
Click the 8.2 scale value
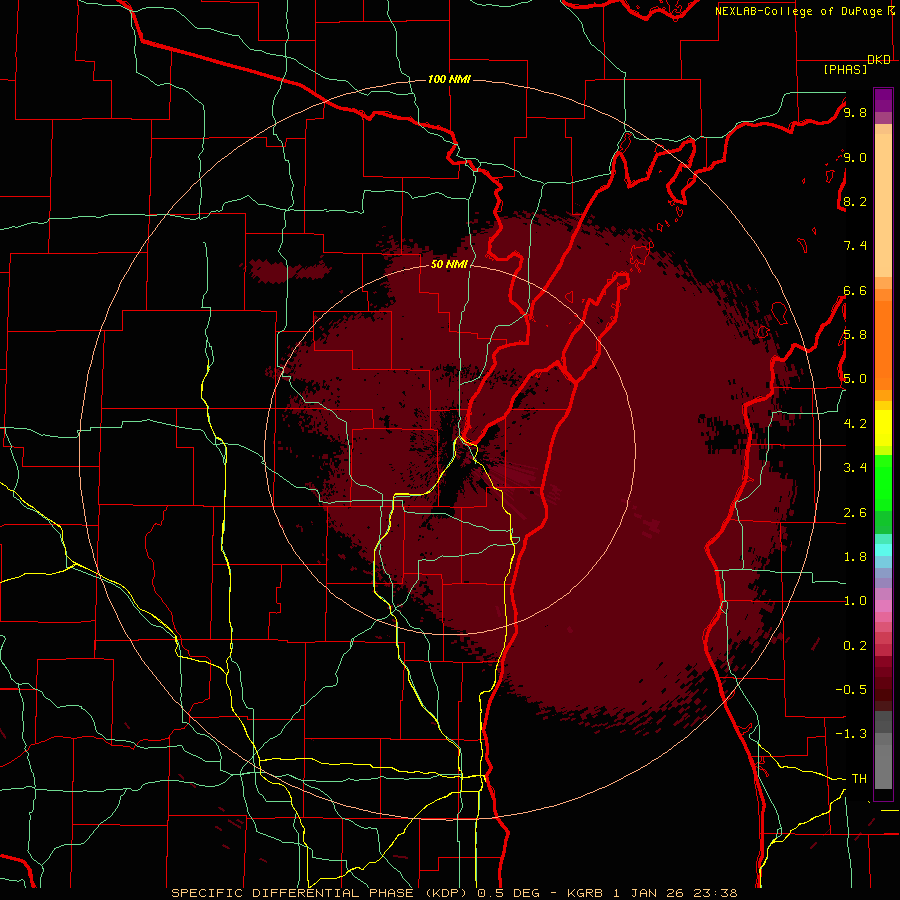pyautogui.click(x=855, y=201)
